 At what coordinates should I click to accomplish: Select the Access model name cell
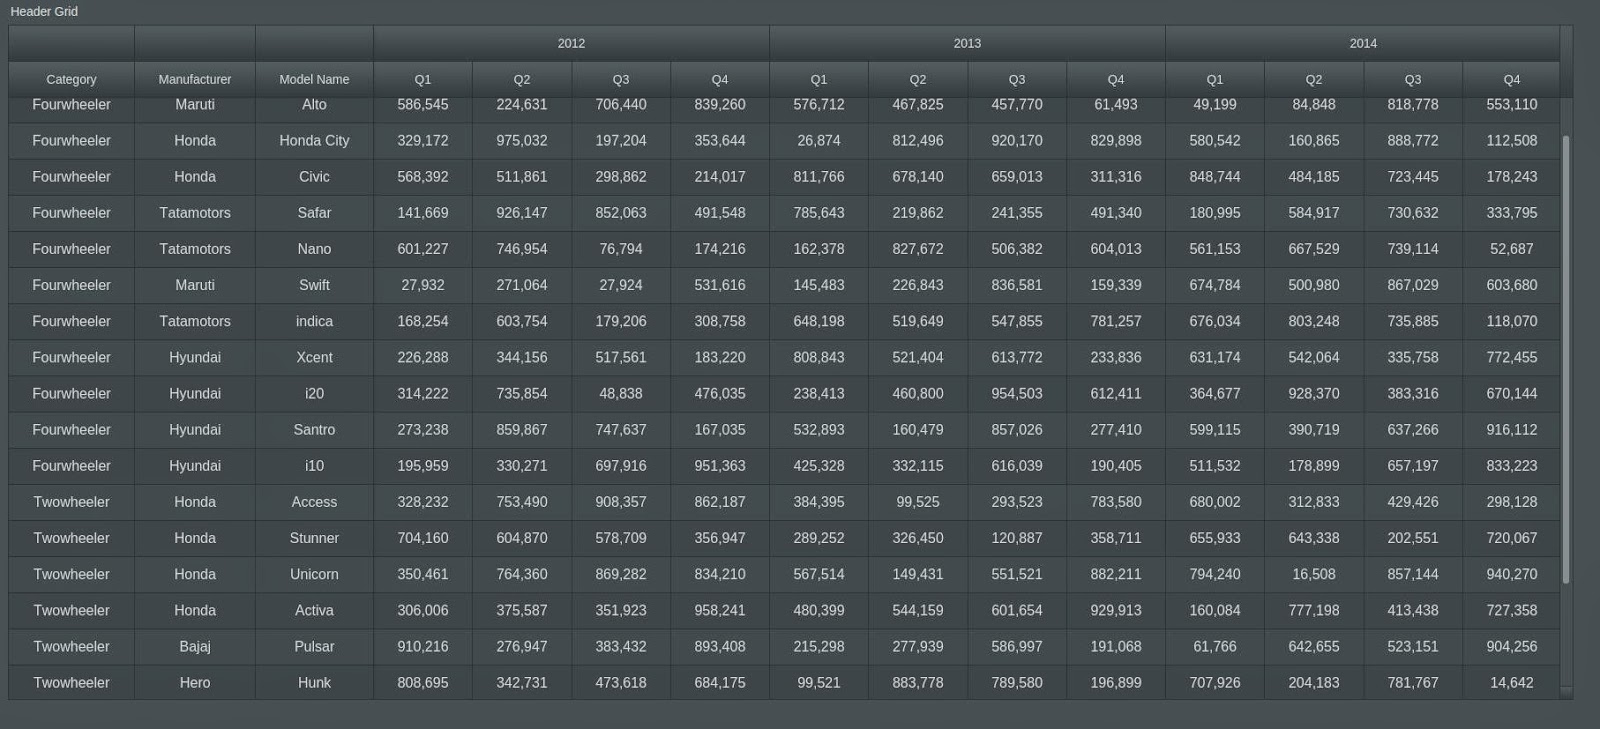click(x=314, y=502)
